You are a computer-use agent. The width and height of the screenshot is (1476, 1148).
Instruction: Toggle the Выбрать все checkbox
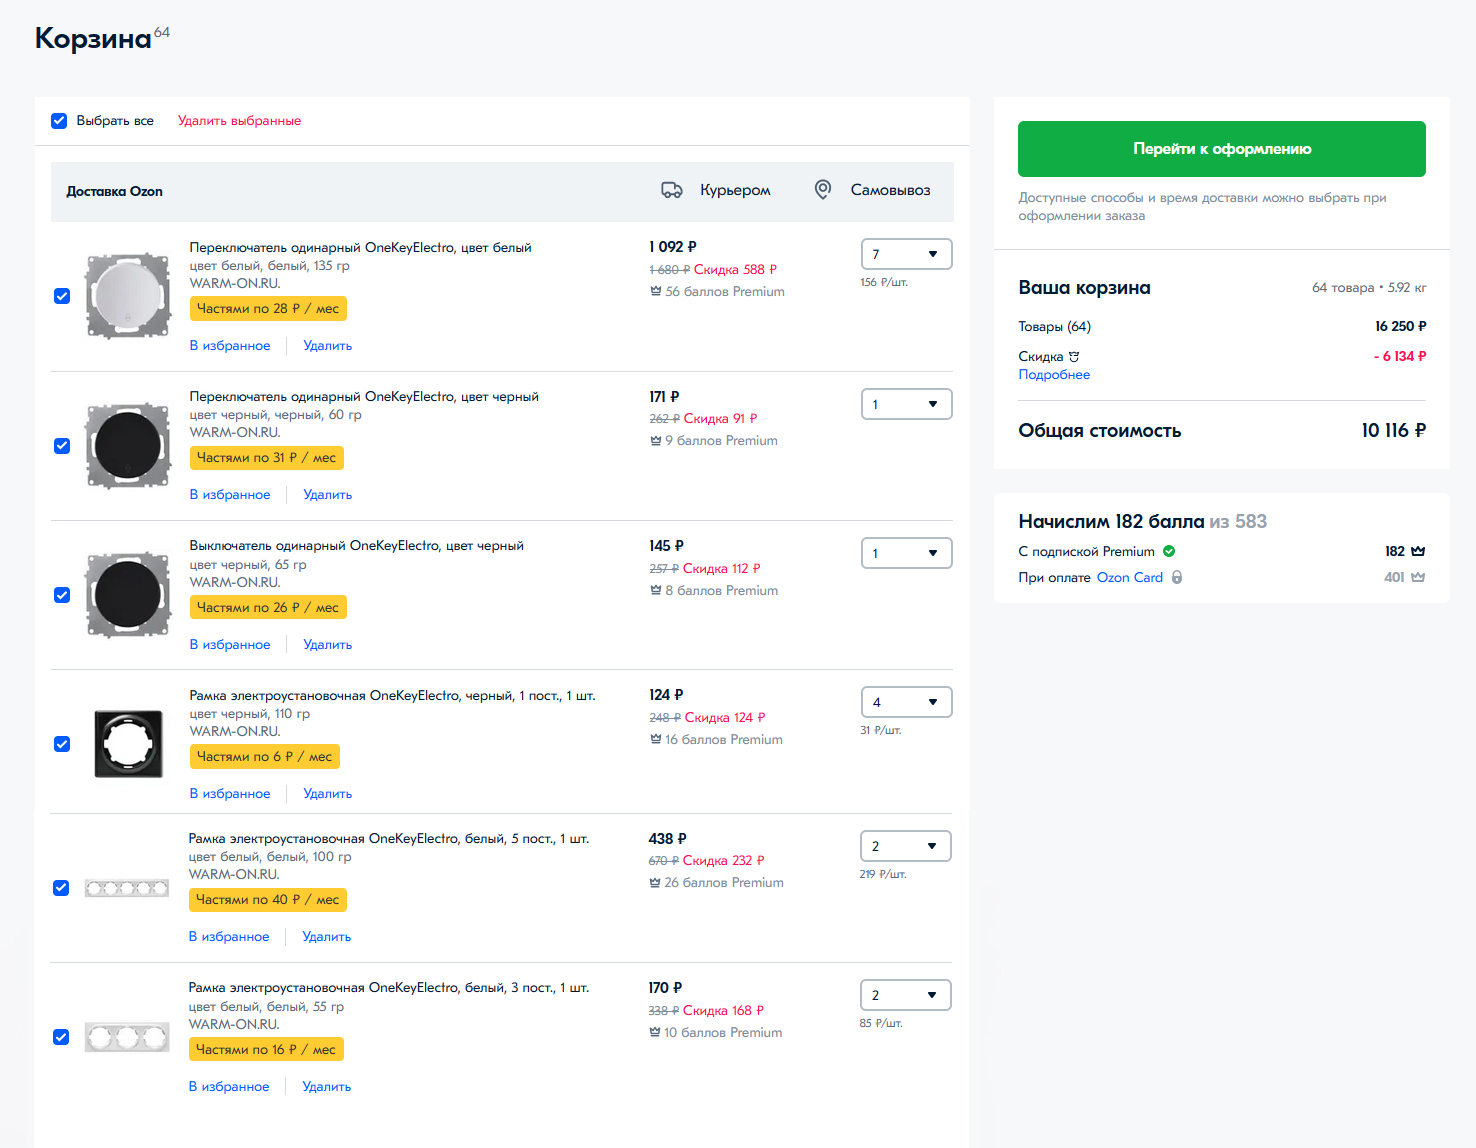click(x=59, y=121)
